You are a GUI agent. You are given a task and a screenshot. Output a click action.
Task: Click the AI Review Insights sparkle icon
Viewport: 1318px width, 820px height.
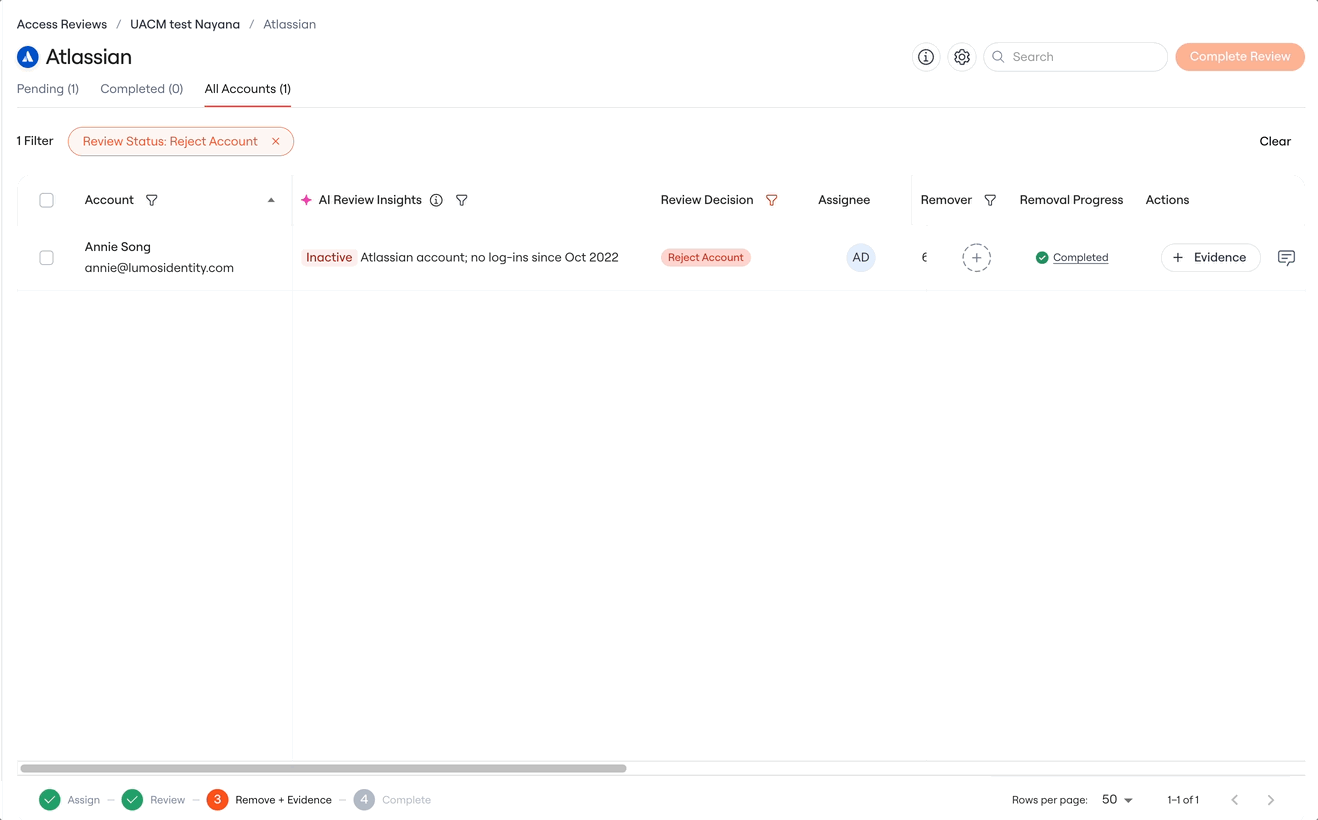click(306, 200)
